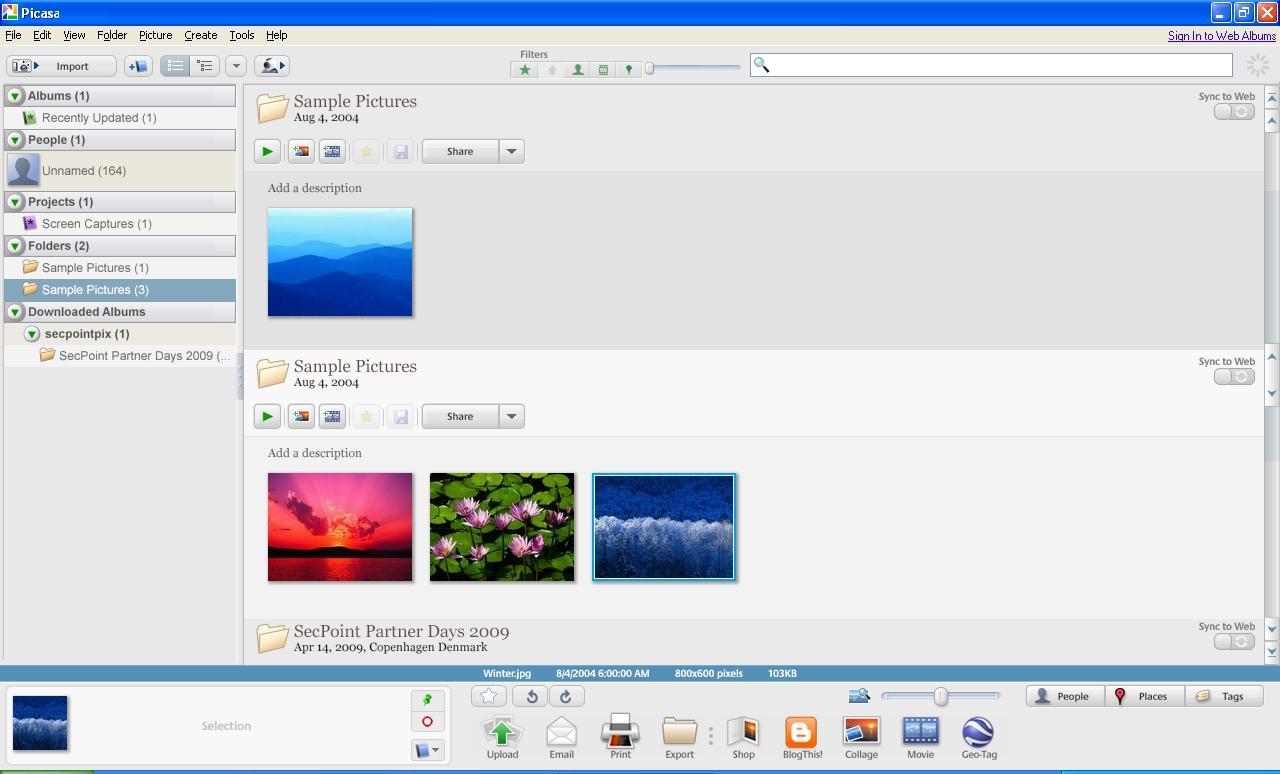Collapse the Albums section in sidebar
This screenshot has width=1280, height=774.
coord(14,95)
